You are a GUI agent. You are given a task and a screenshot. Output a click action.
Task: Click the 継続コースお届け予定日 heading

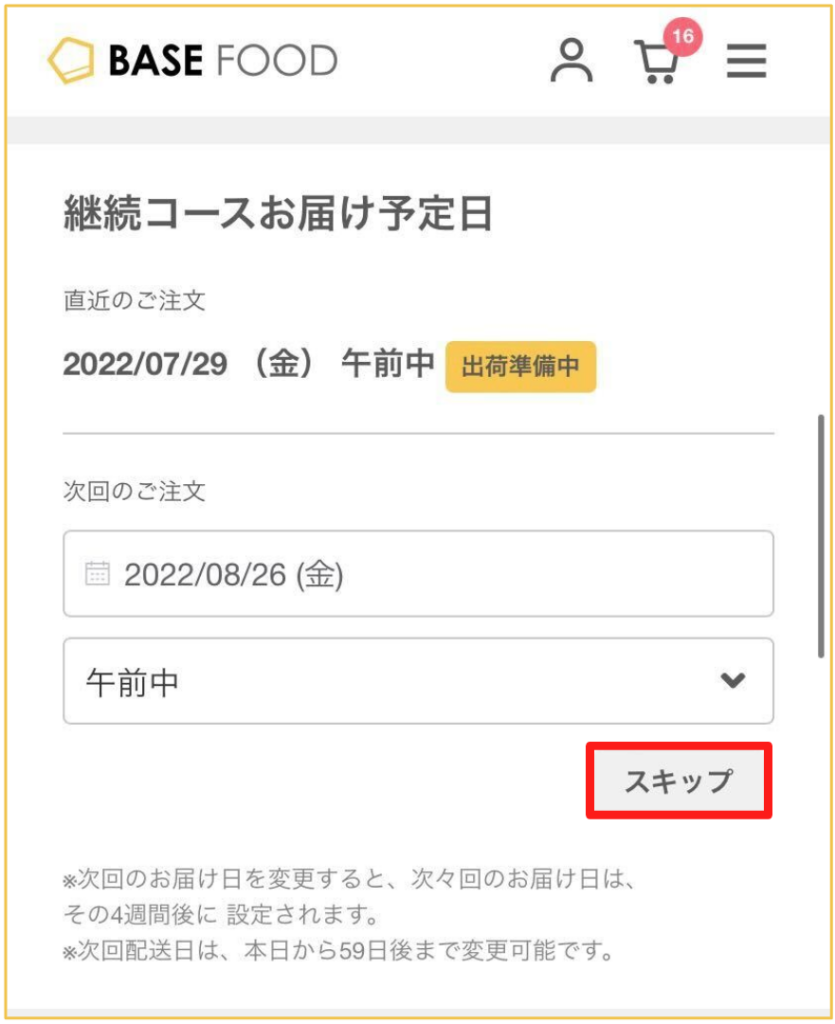pos(278,214)
